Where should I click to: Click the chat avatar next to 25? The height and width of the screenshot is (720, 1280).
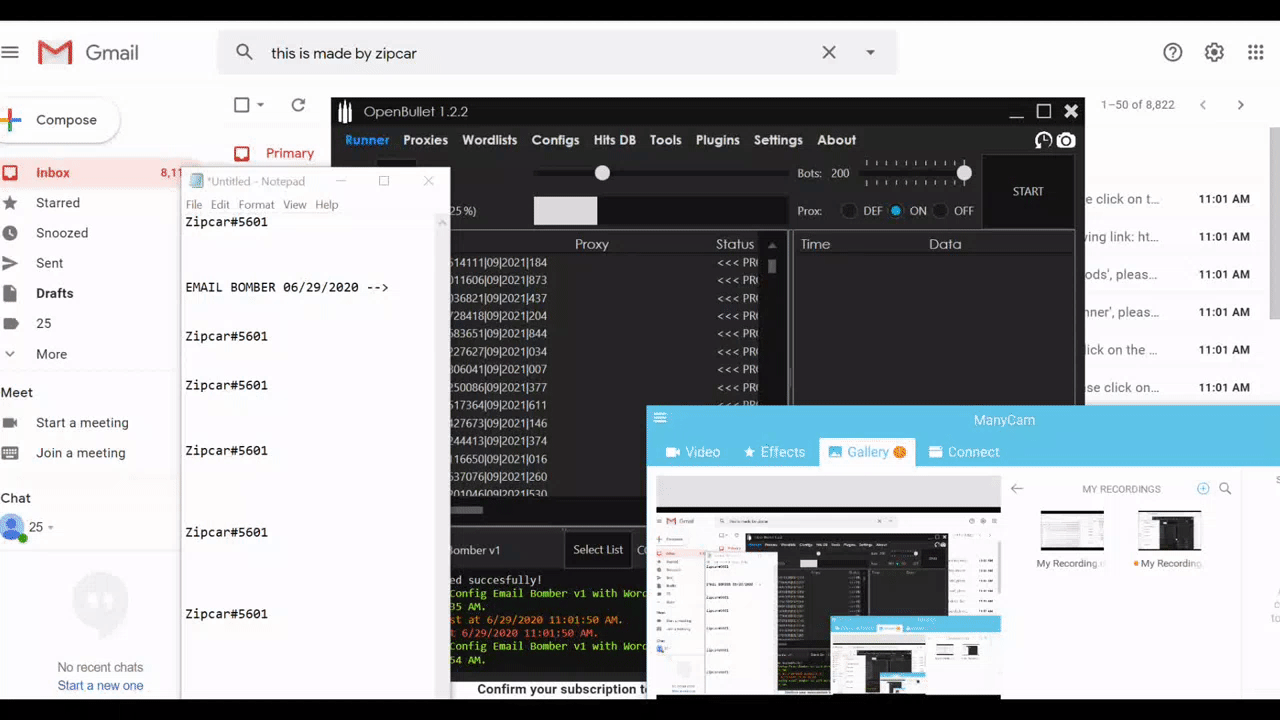(12, 527)
